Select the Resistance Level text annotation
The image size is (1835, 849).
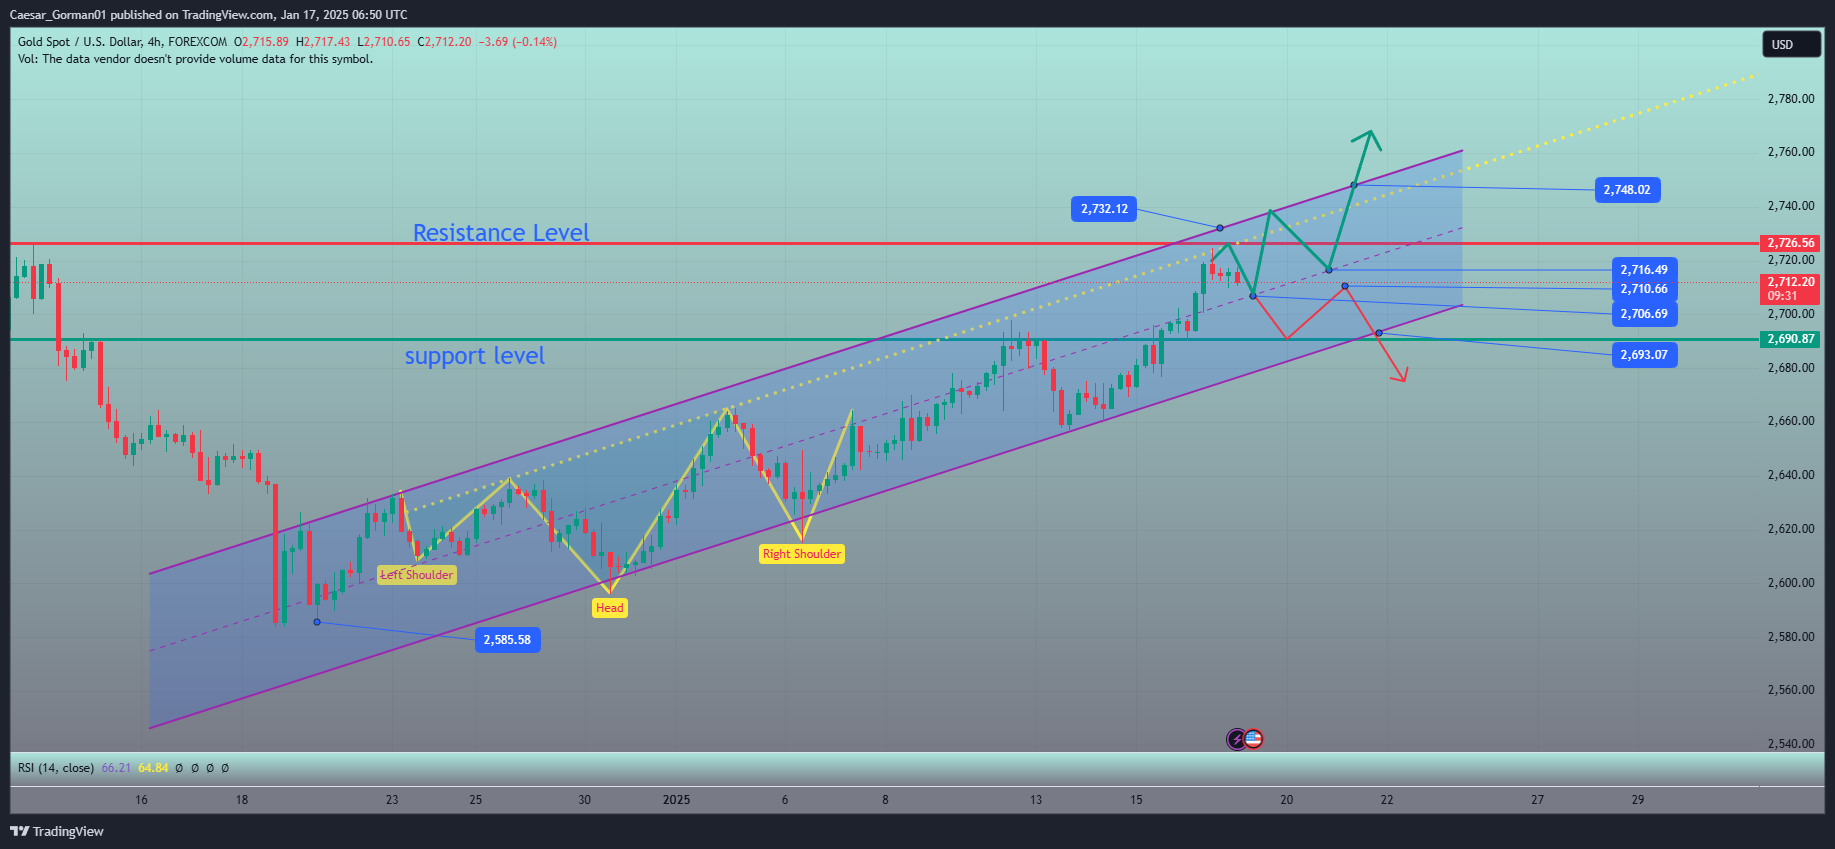[501, 233]
